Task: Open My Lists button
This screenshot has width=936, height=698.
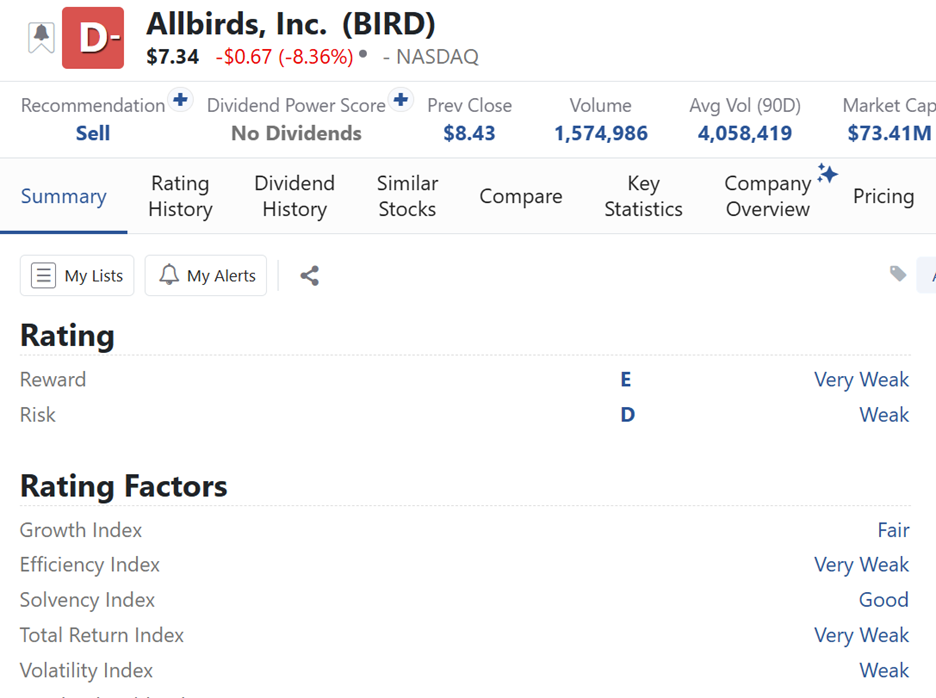Action: click(x=77, y=276)
